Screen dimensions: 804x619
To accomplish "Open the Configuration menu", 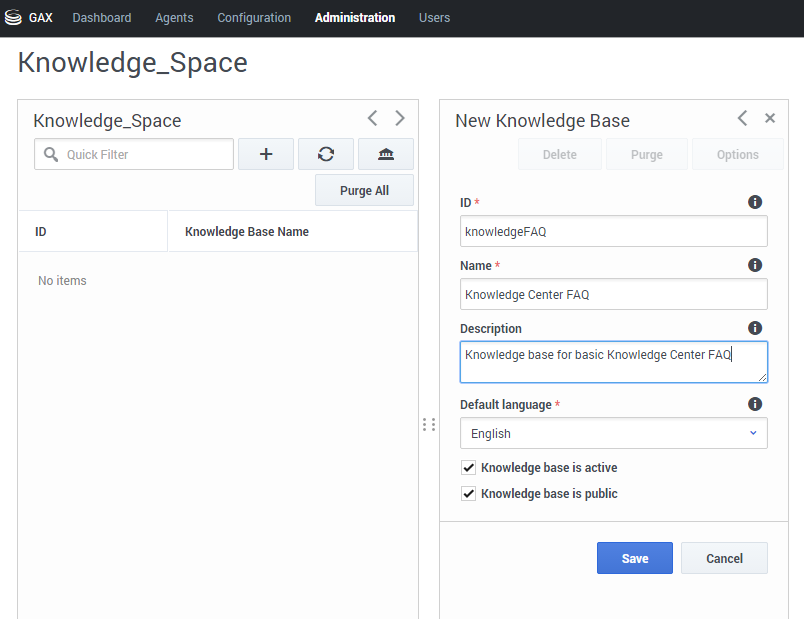I will pos(254,17).
